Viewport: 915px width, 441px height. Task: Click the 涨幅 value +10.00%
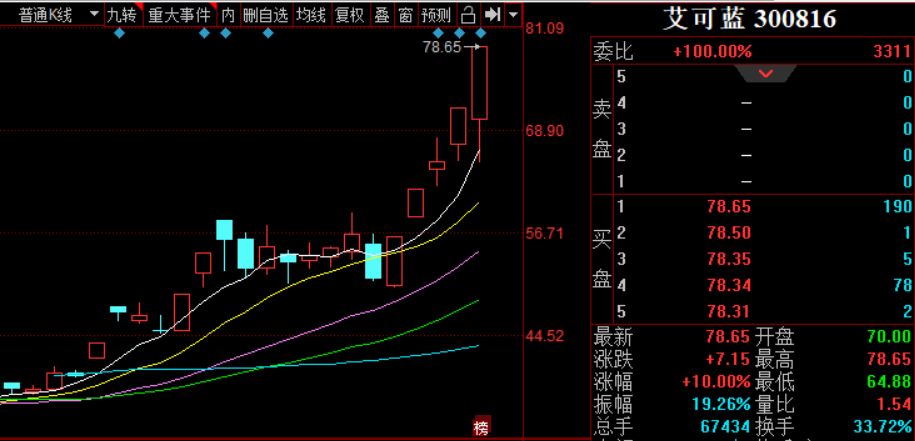[717, 382]
